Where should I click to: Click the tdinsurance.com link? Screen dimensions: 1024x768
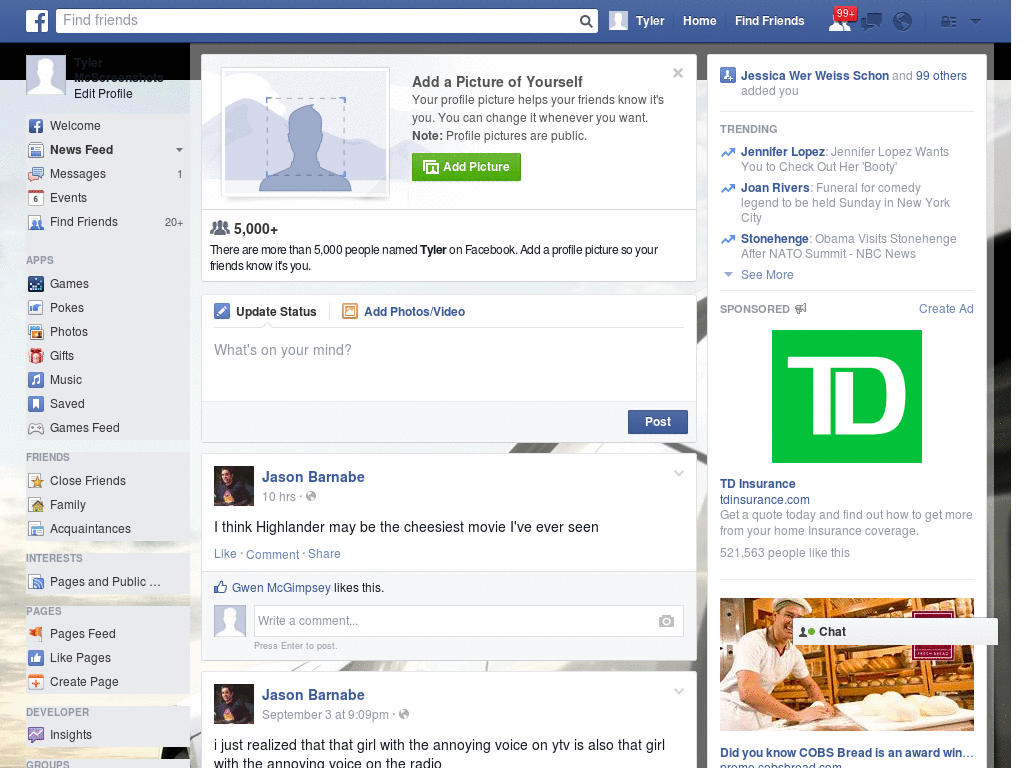pyautogui.click(x=765, y=500)
